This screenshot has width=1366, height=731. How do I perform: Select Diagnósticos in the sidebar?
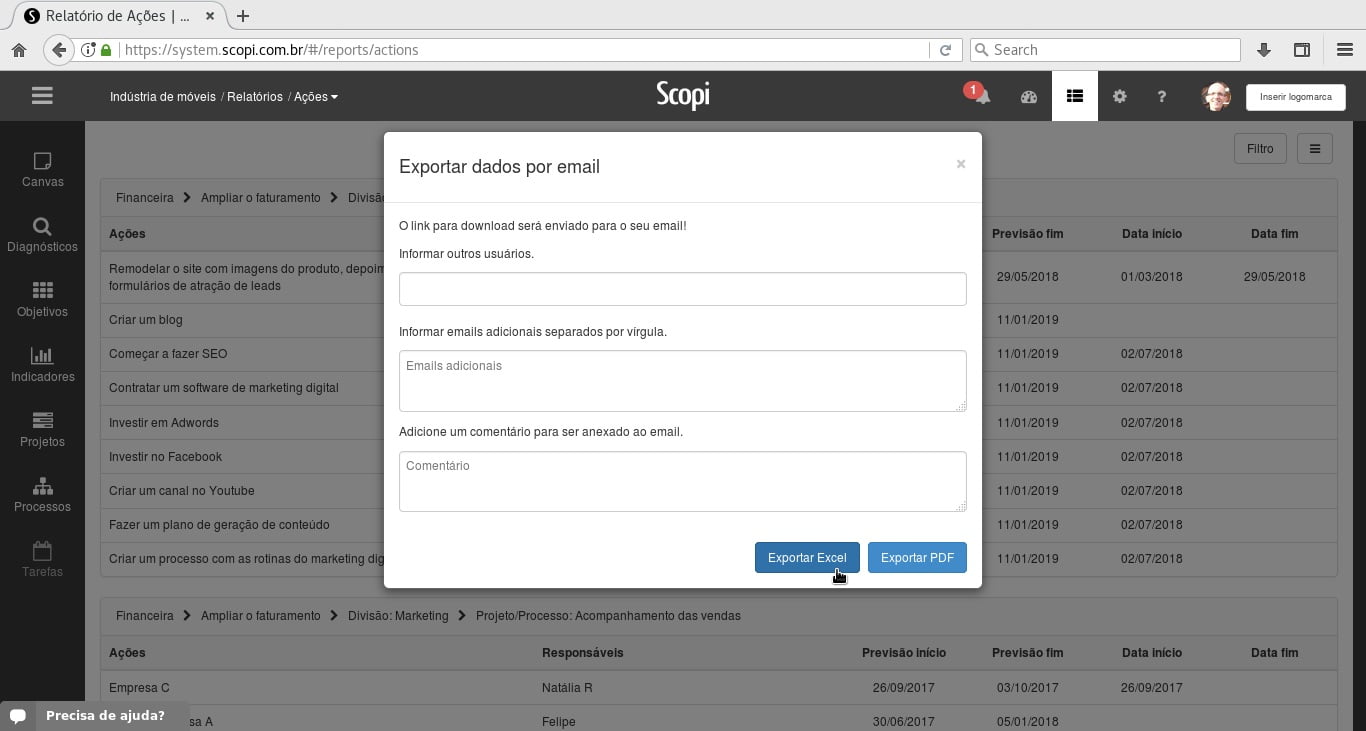[x=42, y=235]
